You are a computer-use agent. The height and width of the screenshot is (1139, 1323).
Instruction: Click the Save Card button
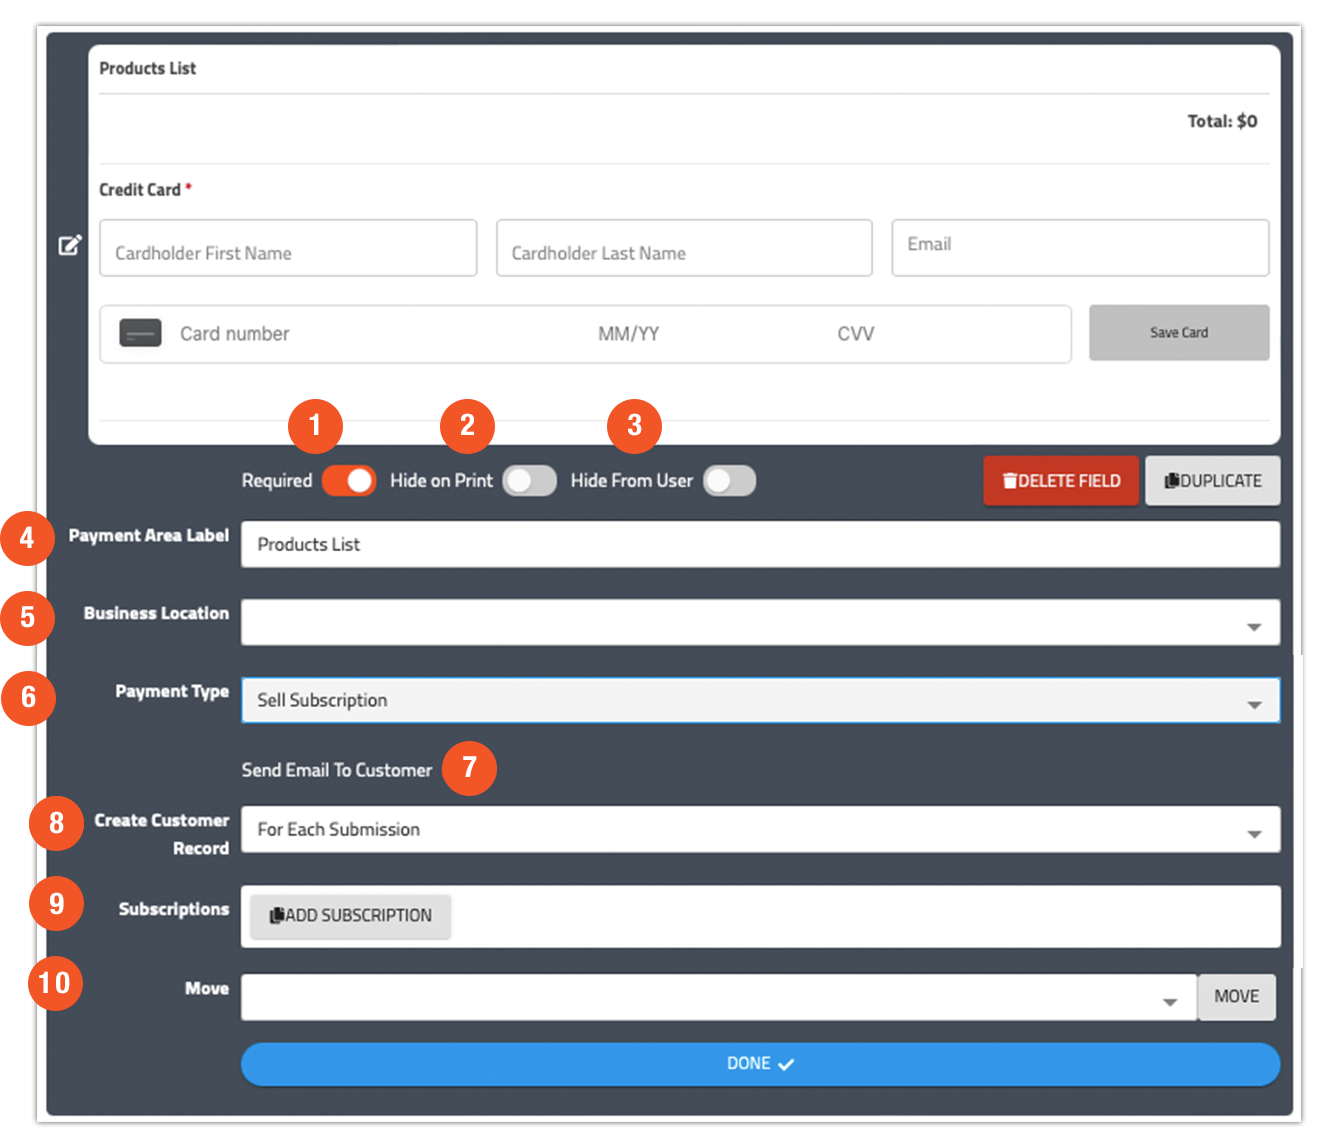click(1179, 333)
